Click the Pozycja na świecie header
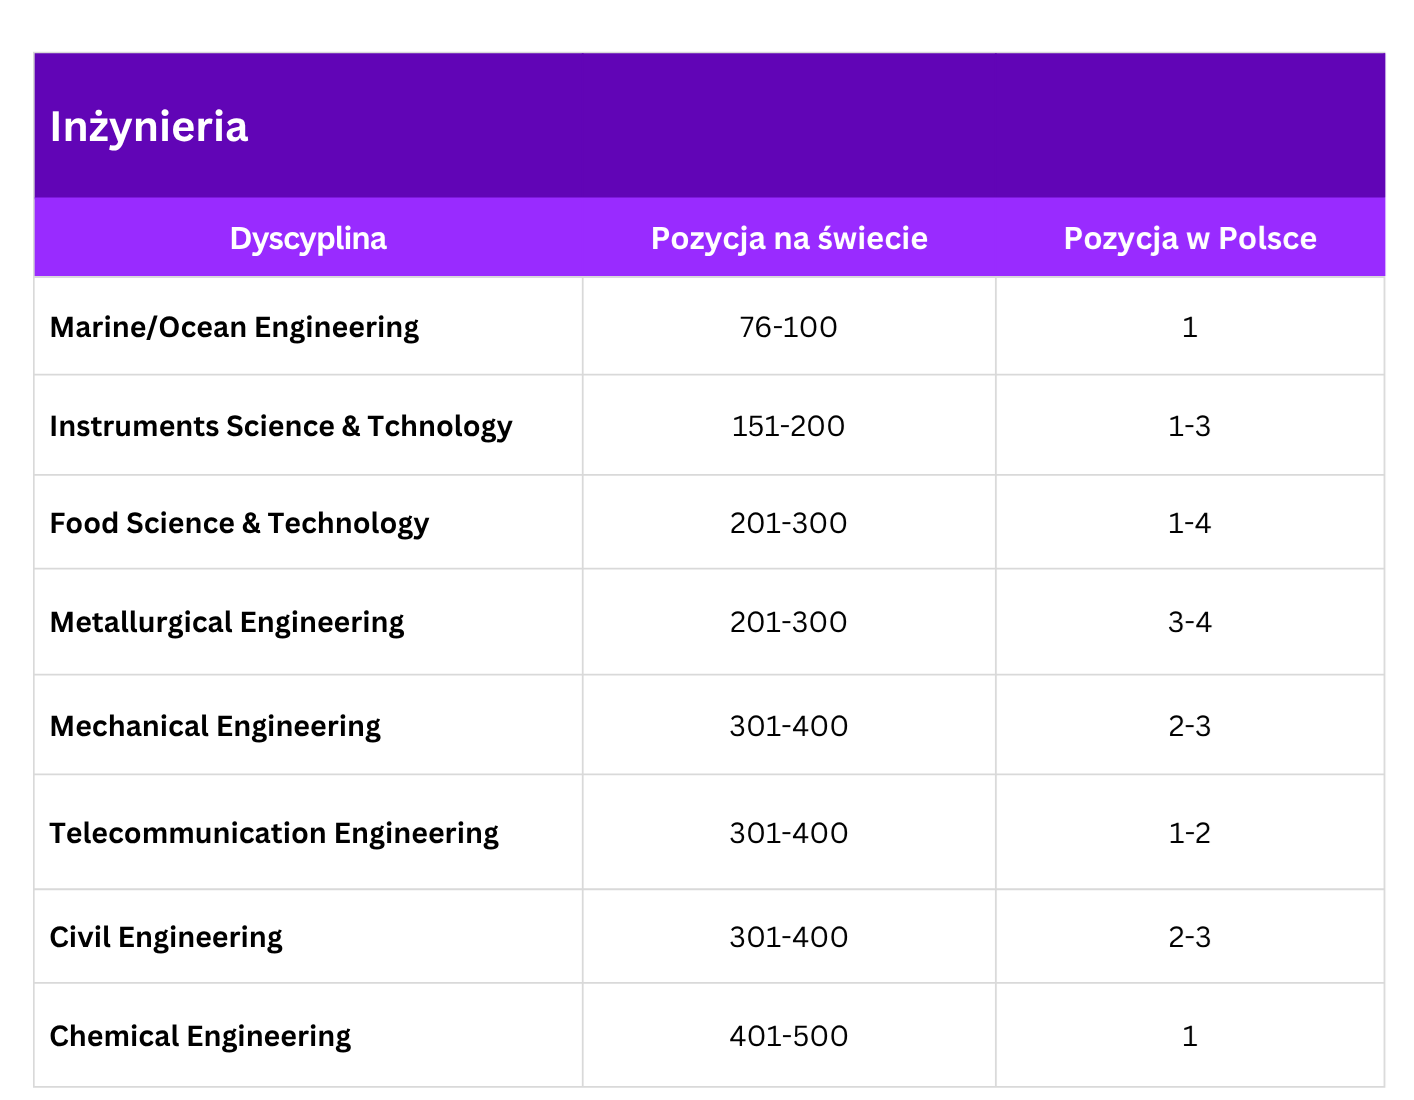This screenshot has width=1414, height=1100. coord(789,238)
